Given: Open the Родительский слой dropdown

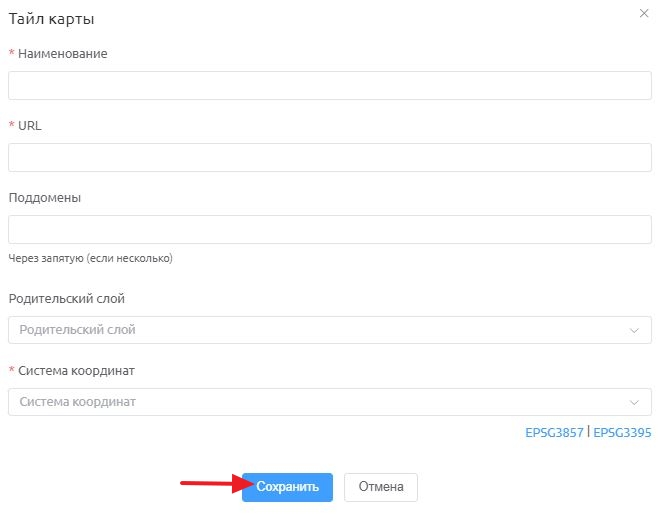Looking at the screenshot, I should pyautogui.click(x=330, y=330).
